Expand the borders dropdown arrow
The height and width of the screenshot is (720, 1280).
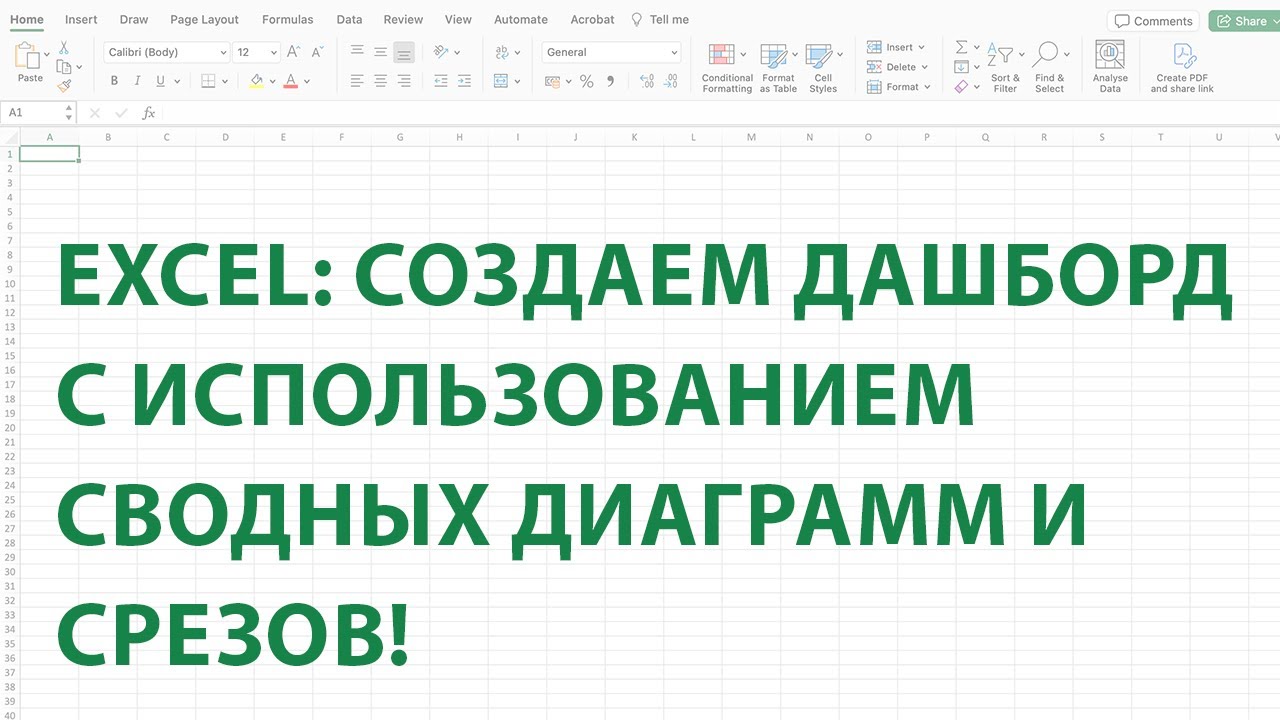[x=223, y=82]
